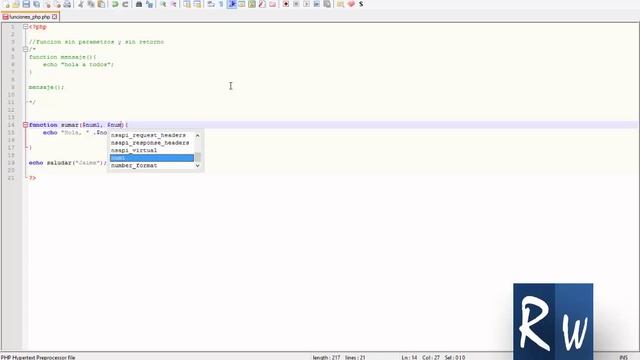This screenshot has height=360, width=640.
Task: Collapse the comment block fold on line 4
Action: pyautogui.click(x=25, y=49)
